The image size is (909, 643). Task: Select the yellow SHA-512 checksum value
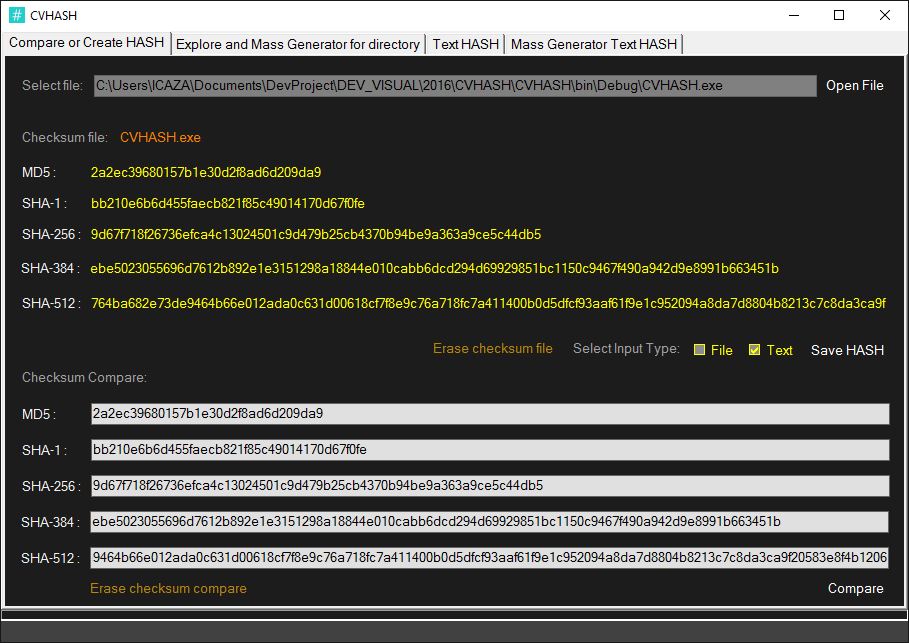(488, 303)
